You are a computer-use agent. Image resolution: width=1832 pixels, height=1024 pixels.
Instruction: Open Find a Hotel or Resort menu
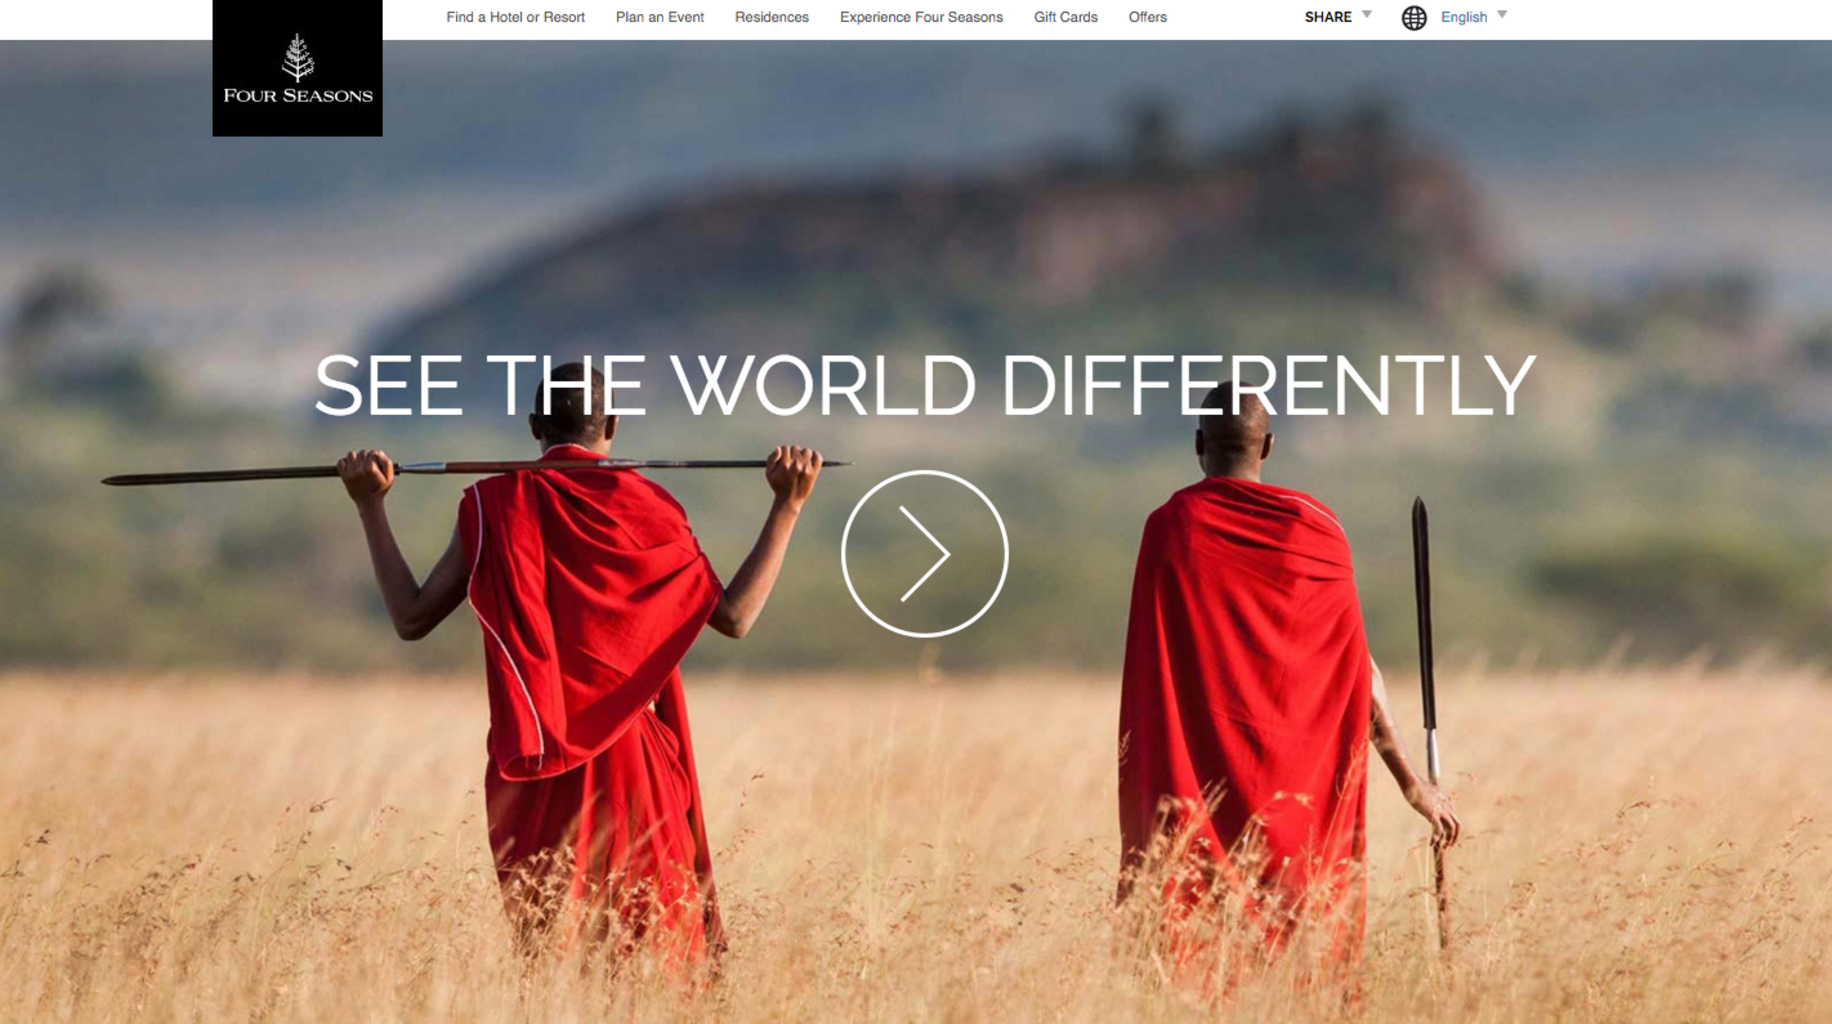515,17
